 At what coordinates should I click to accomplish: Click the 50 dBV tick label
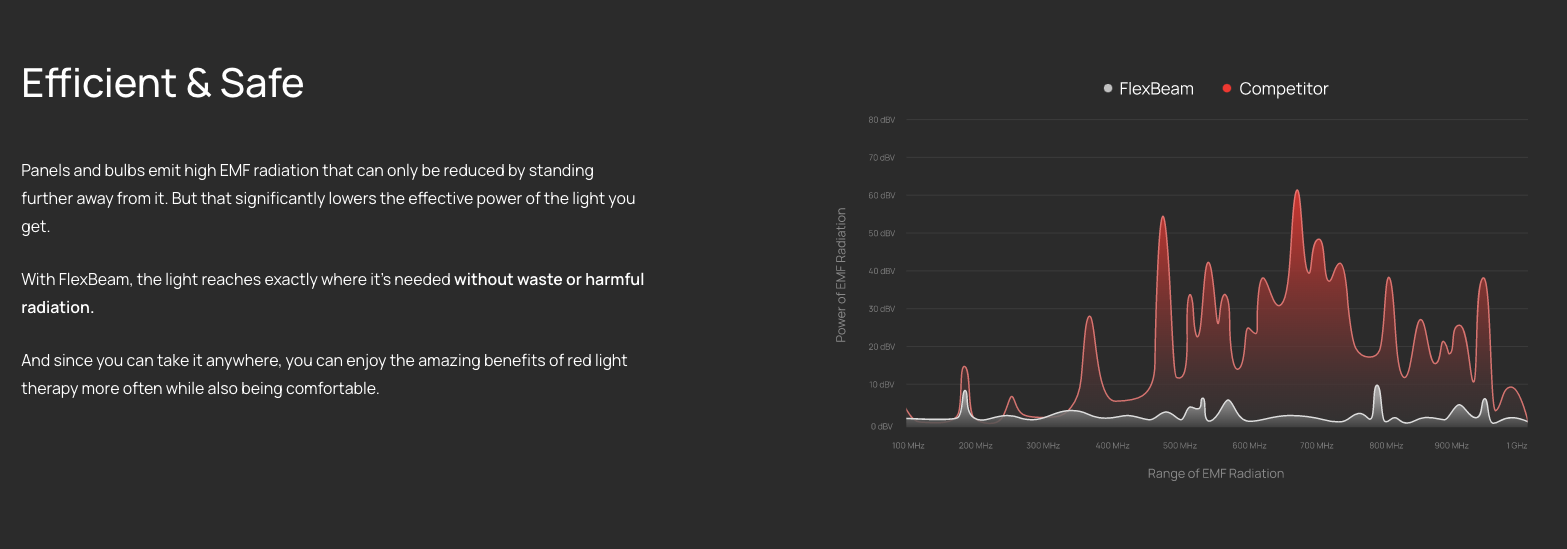coord(882,234)
